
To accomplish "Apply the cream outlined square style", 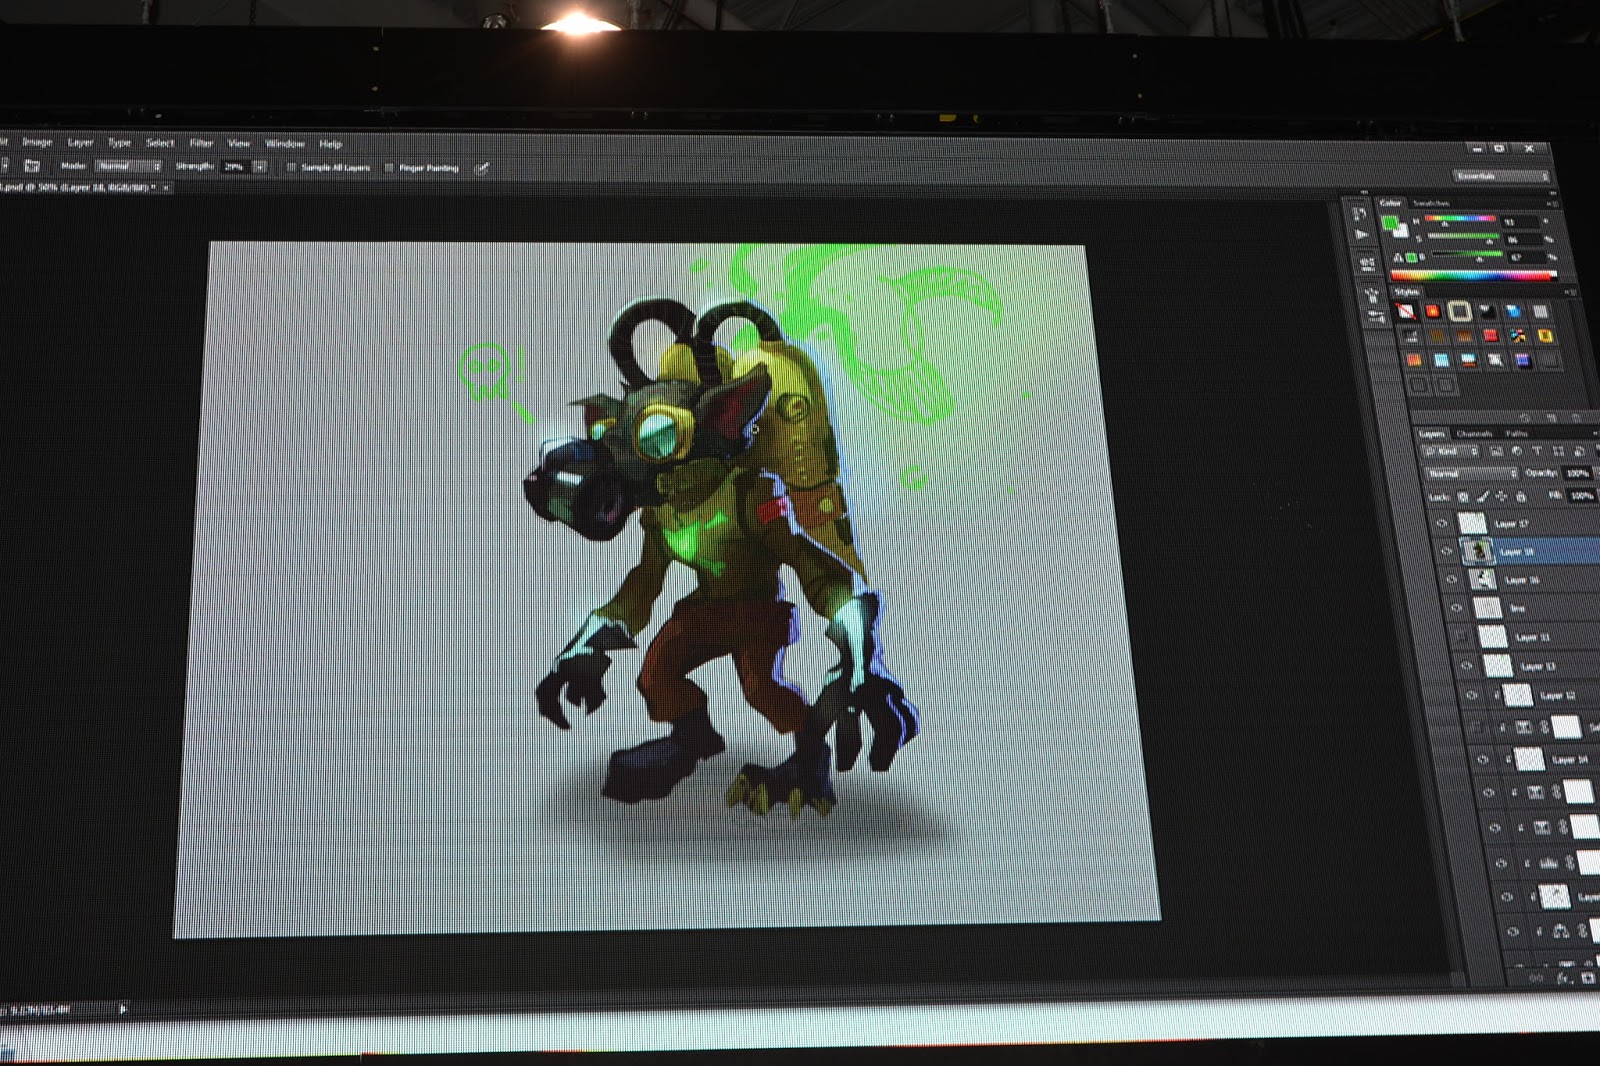I will click(x=1459, y=312).
